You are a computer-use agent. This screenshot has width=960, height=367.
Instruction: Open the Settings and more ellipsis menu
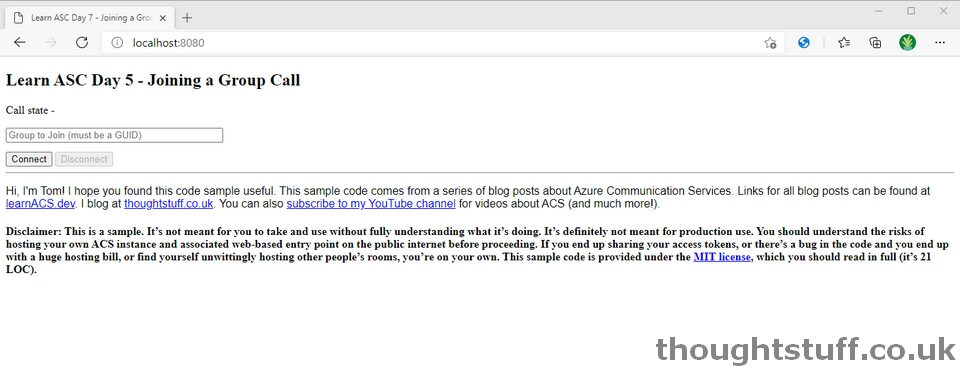[940, 42]
